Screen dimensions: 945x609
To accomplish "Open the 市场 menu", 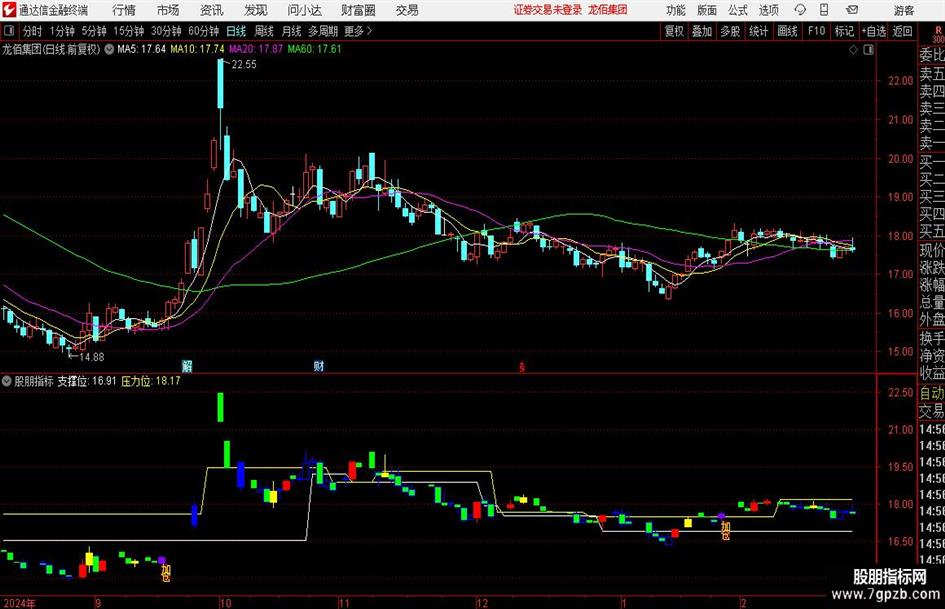I will click(x=168, y=10).
